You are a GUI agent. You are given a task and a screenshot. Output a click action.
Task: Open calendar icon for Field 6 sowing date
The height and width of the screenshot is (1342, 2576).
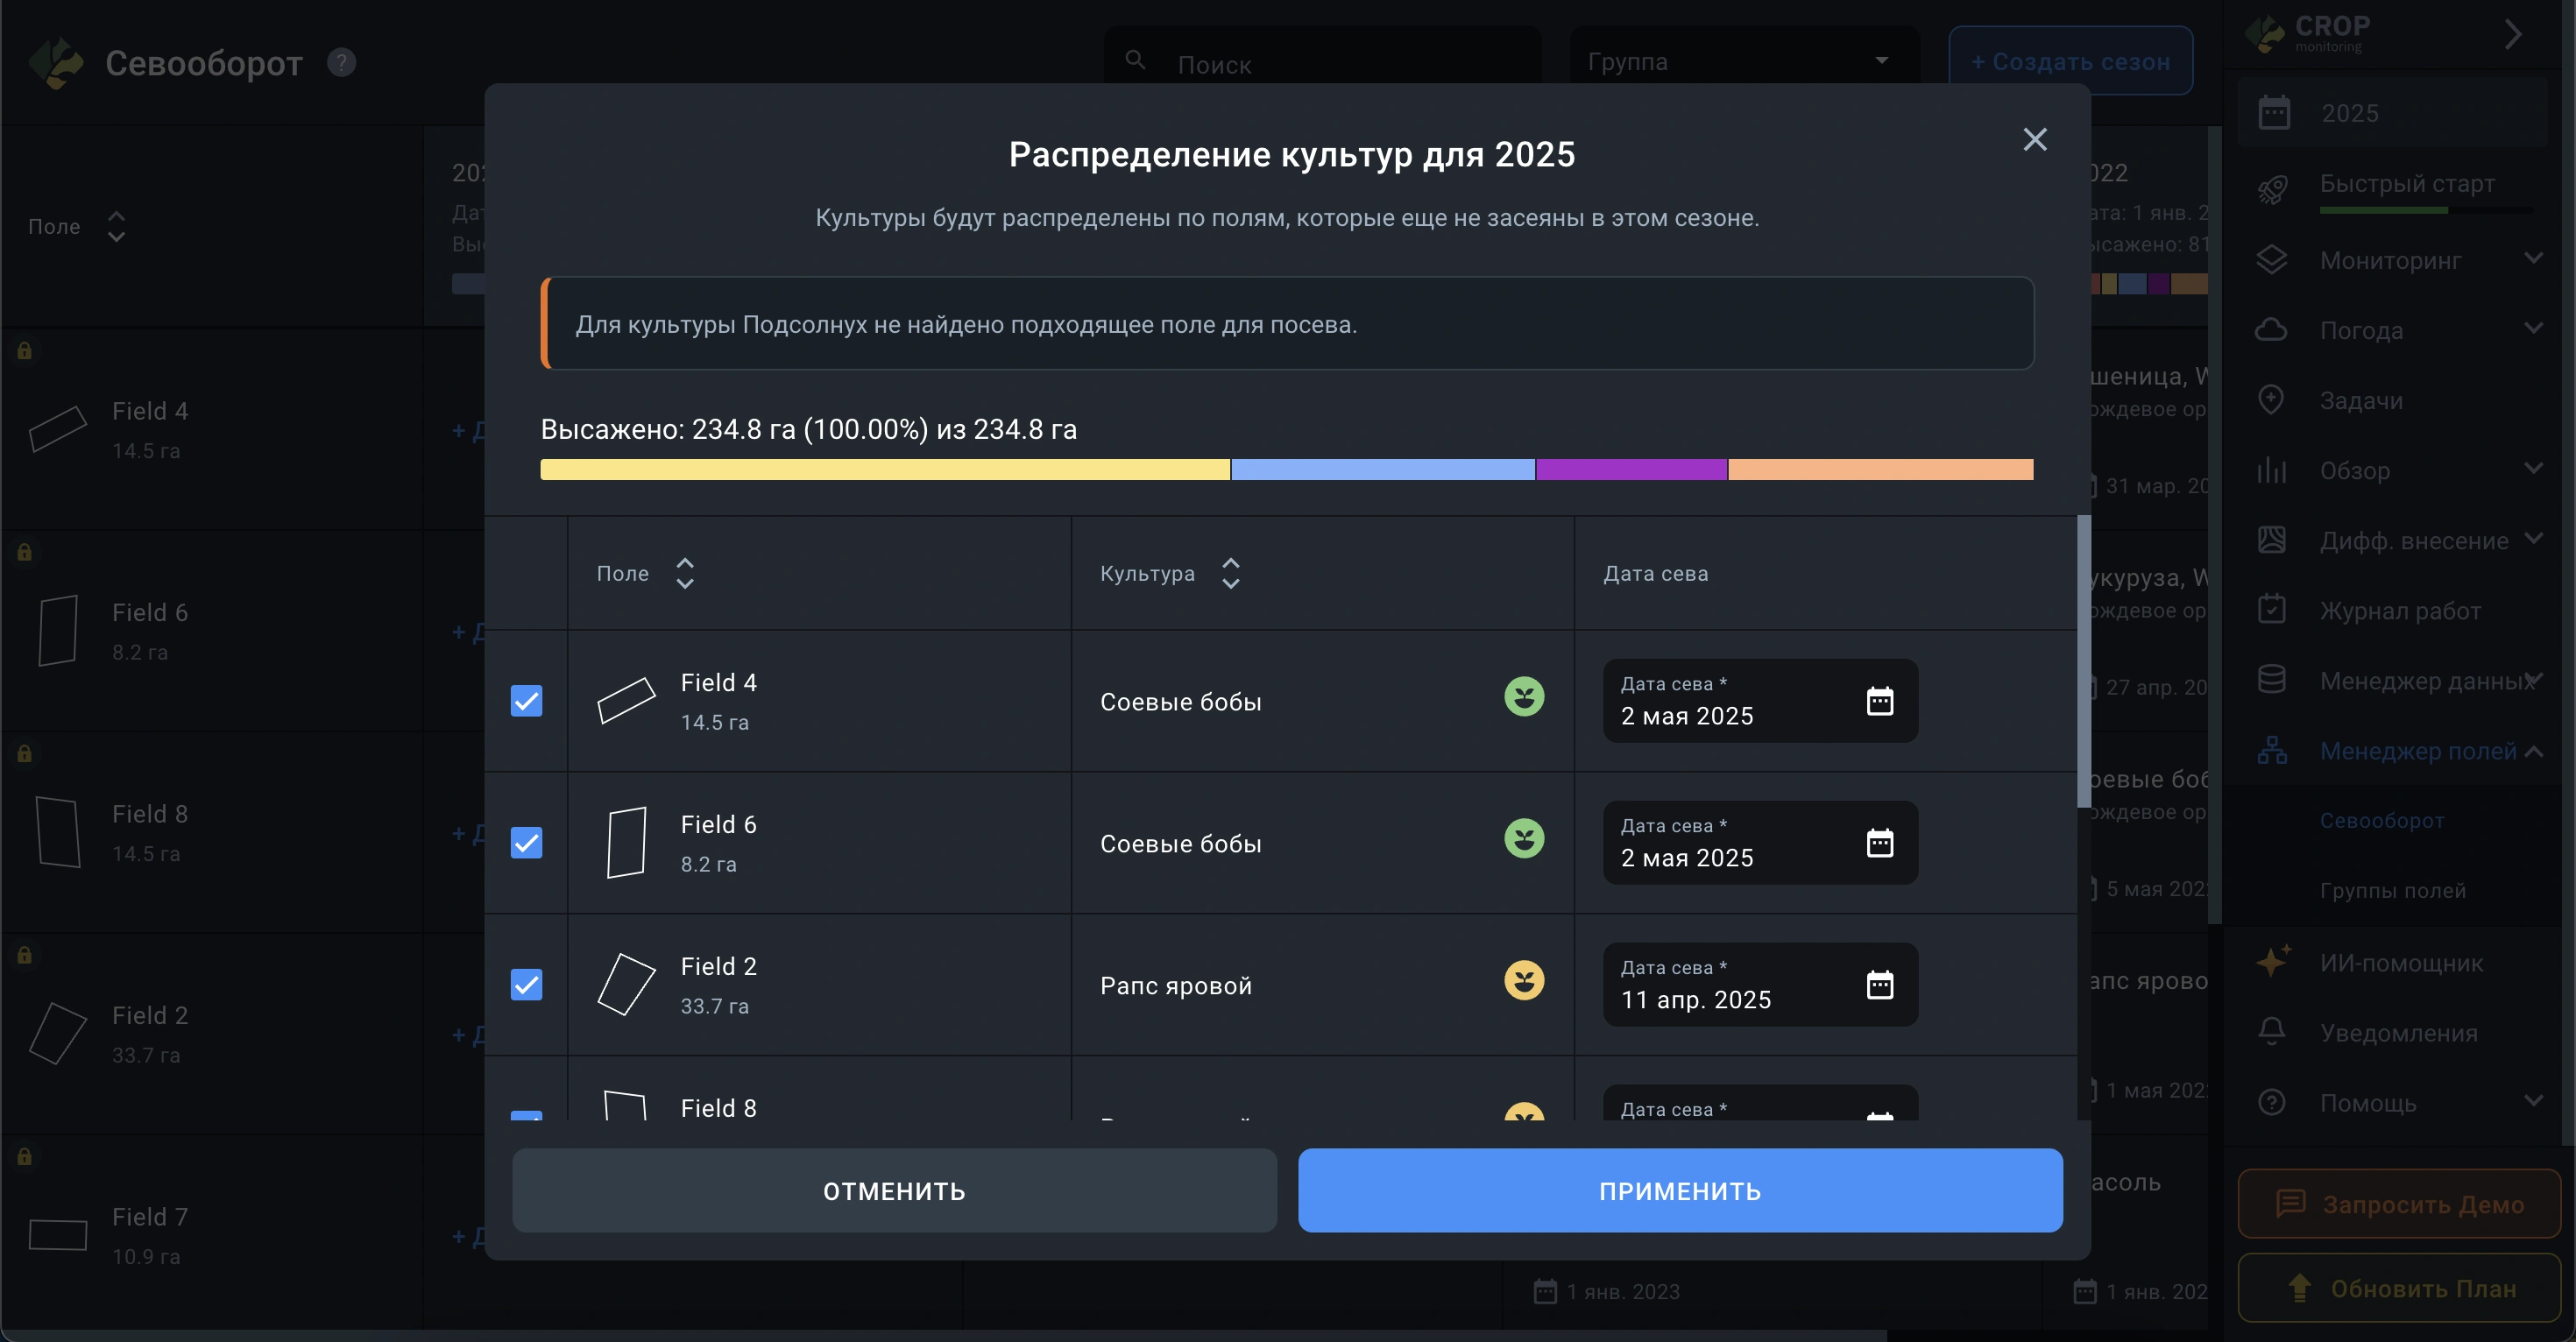[1879, 843]
